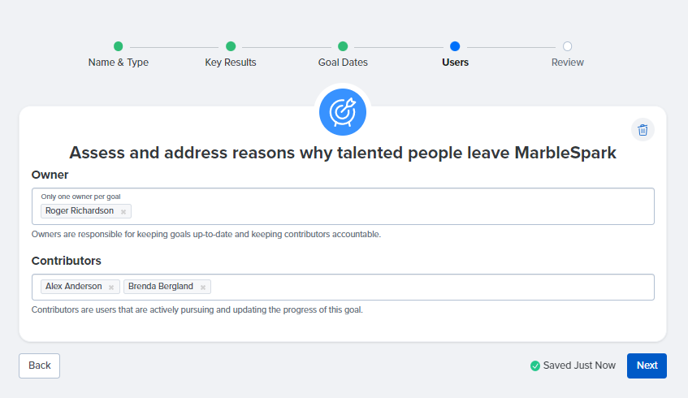This screenshot has height=398, width=688.
Task: Select the Brenda Bergland contributor tag
Action: click(161, 287)
